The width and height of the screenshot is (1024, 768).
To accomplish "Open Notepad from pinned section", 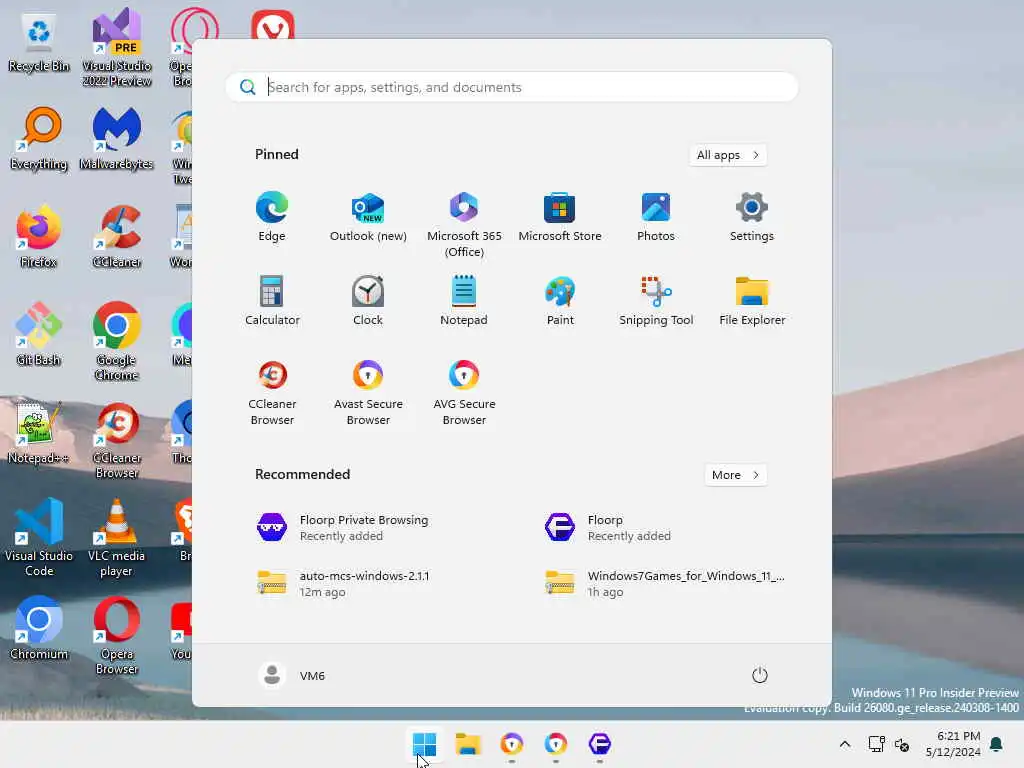I will point(464,301).
